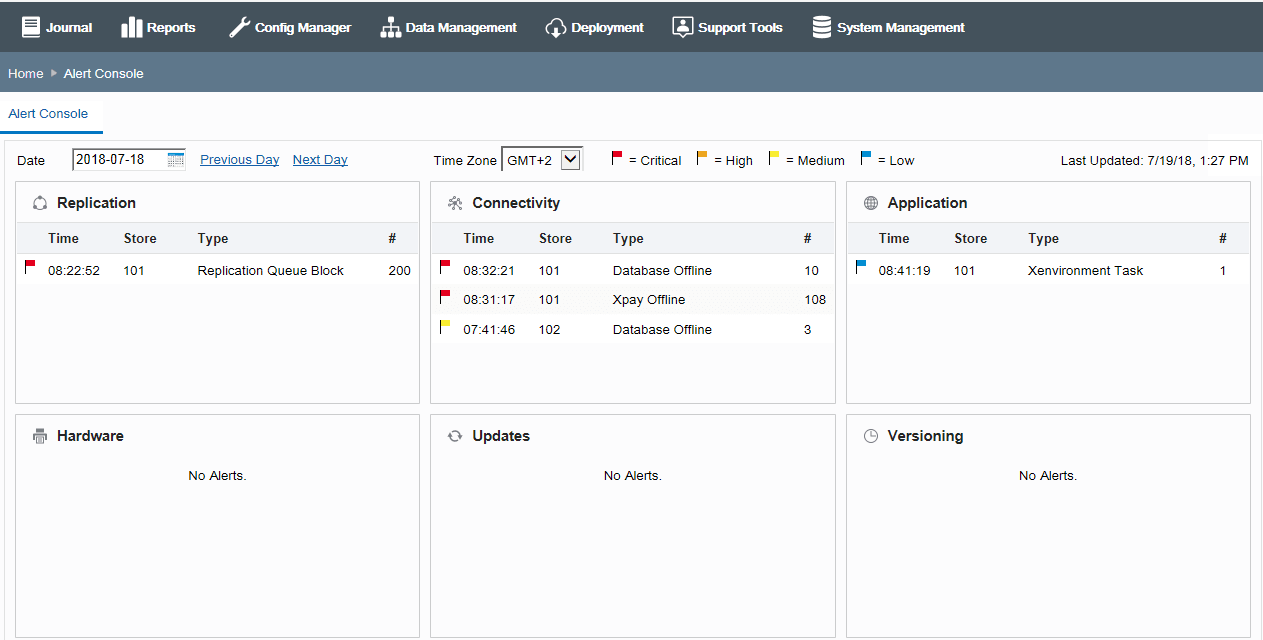Viewport: 1263px width, 640px height.
Task: Click the Previous Day link
Action: (239, 159)
